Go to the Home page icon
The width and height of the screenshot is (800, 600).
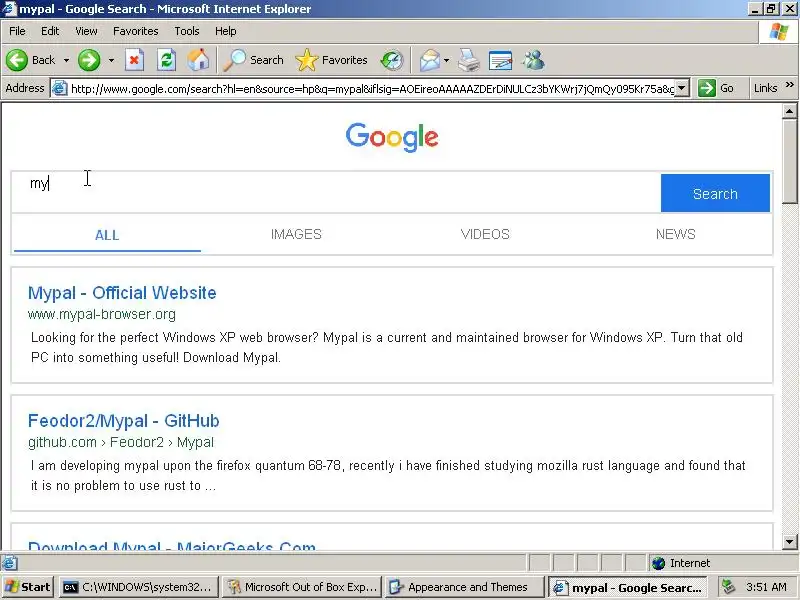click(x=198, y=60)
